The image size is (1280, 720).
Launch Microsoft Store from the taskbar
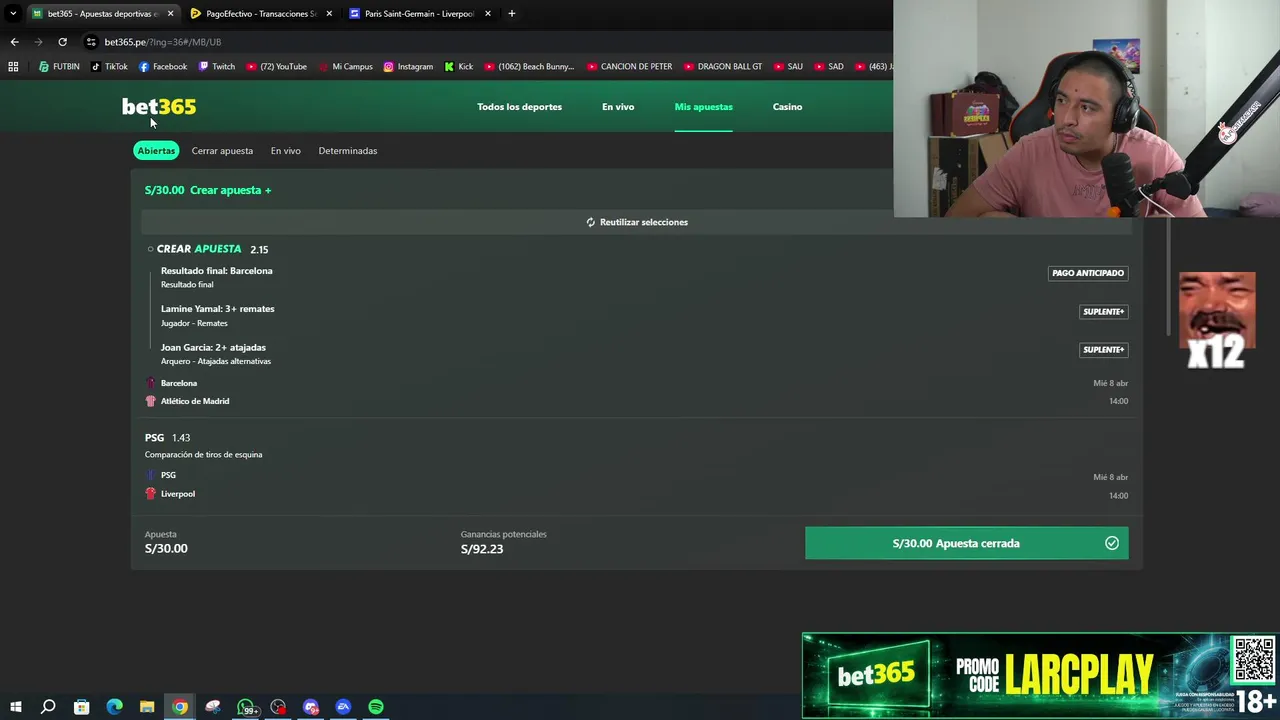[x=81, y=707]
